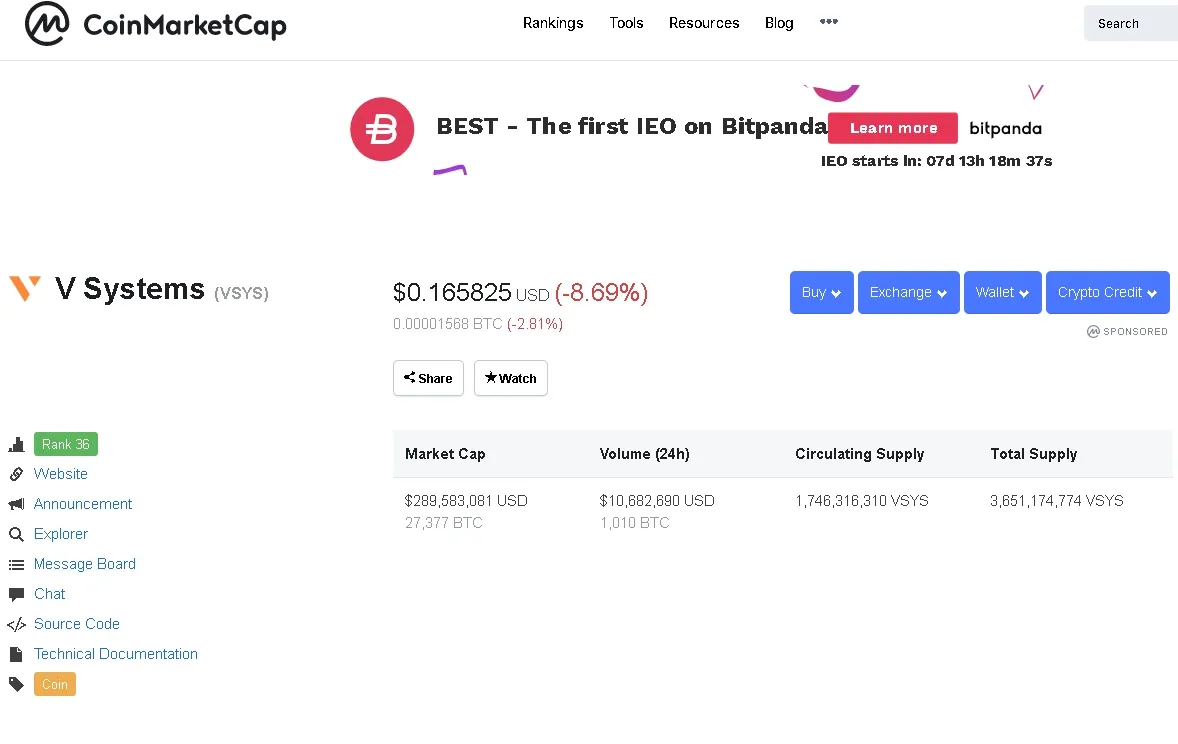The width and height of the screenshot is (1178, 744).
Task: Open the Resources menu
Action: click(x=704, y=23)
